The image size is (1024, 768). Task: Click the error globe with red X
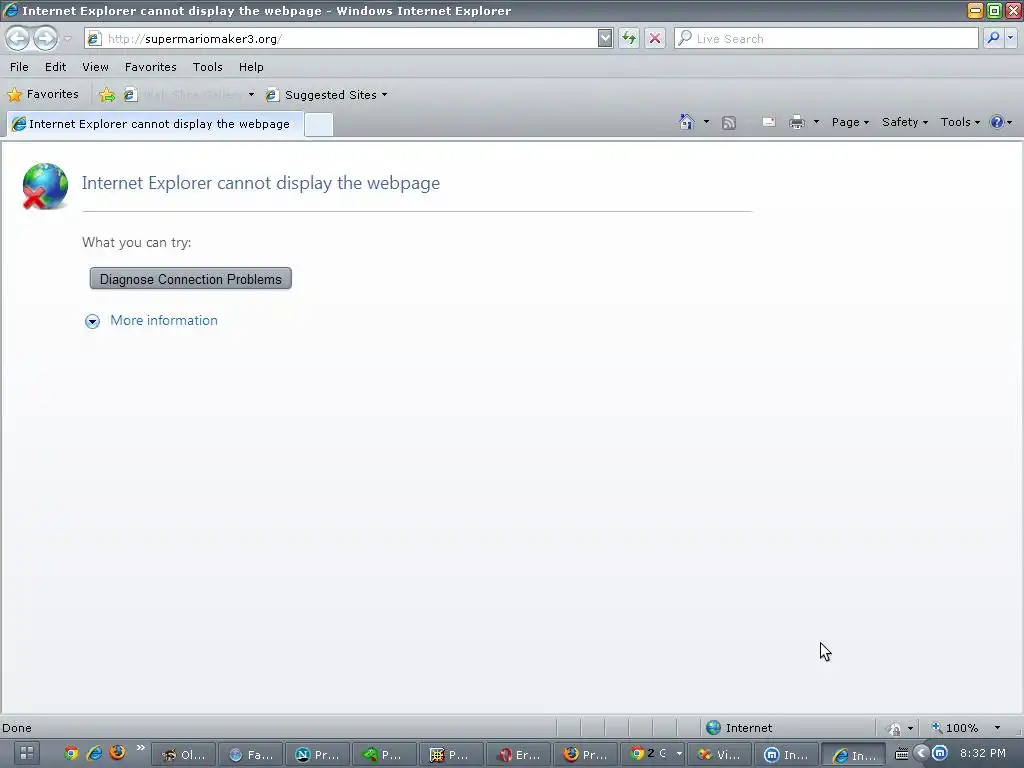click(x=44, y=186)
